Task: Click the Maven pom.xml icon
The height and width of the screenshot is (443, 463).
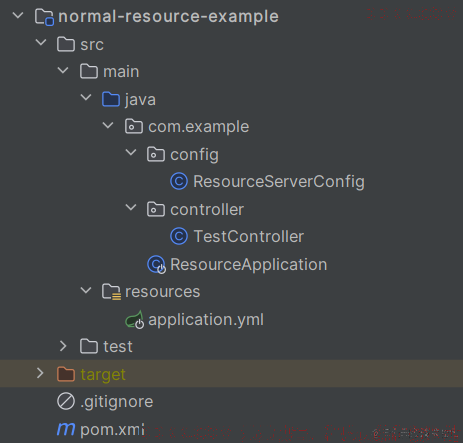Action: click(66, 429)
